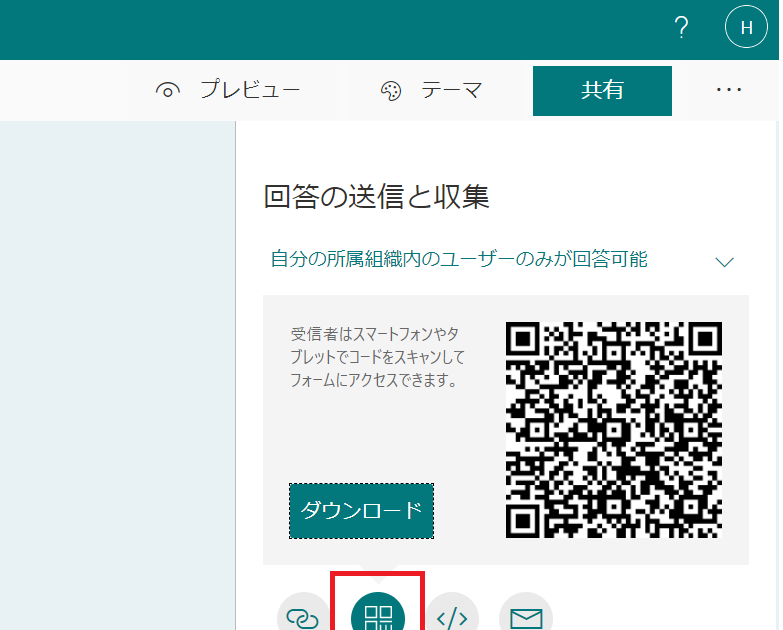Screen dimensions: 783x630
Task: Click the ダウンロード download button
Action: pyautogui.click(x=362, y=511)
